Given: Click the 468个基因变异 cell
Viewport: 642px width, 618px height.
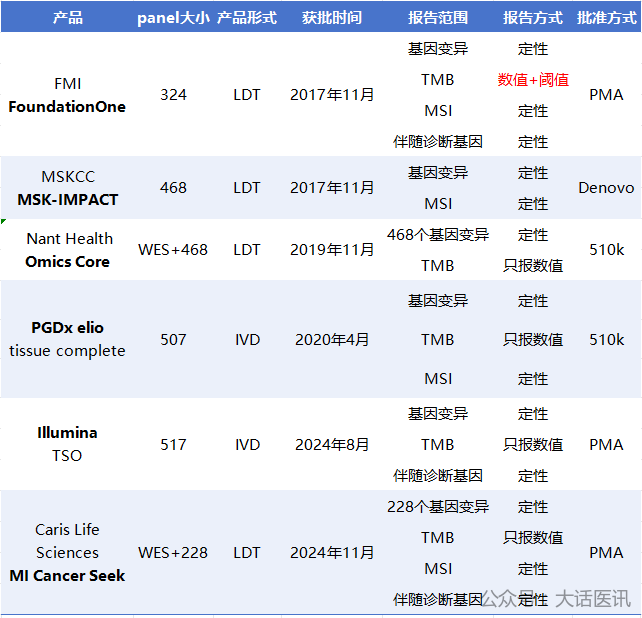Looking at the screenshot, I should pyautogui.click(x=438, y=235).
